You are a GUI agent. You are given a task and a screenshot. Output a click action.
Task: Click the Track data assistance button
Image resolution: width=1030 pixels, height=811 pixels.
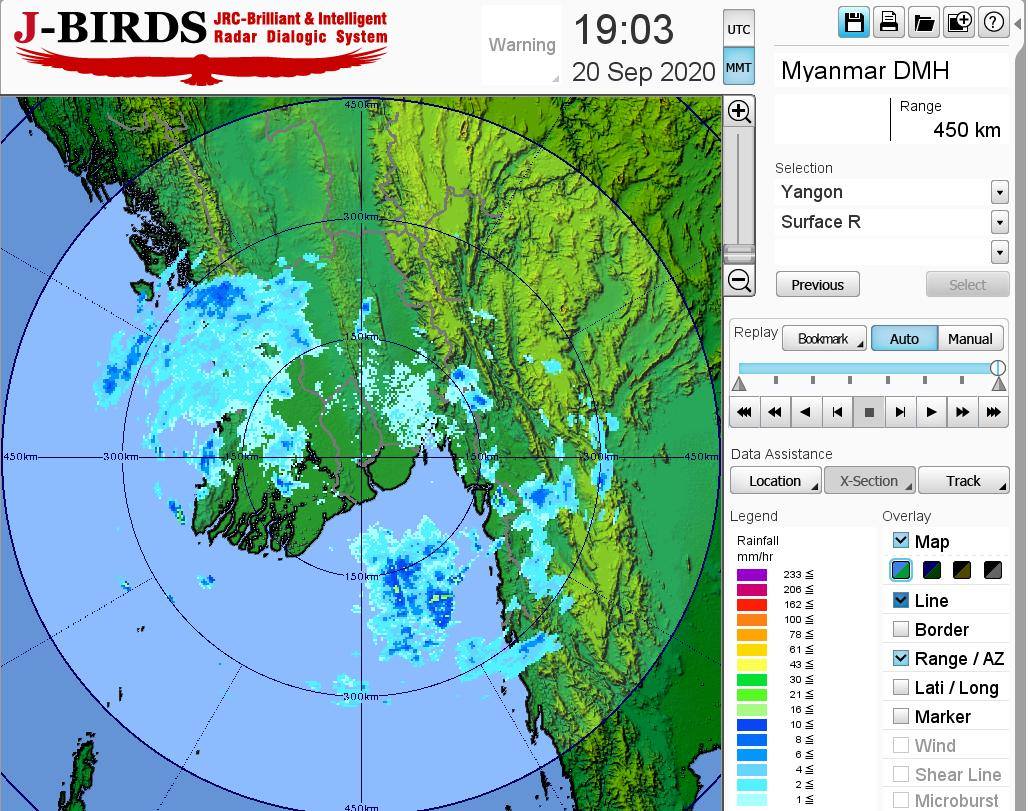(963, 481)
